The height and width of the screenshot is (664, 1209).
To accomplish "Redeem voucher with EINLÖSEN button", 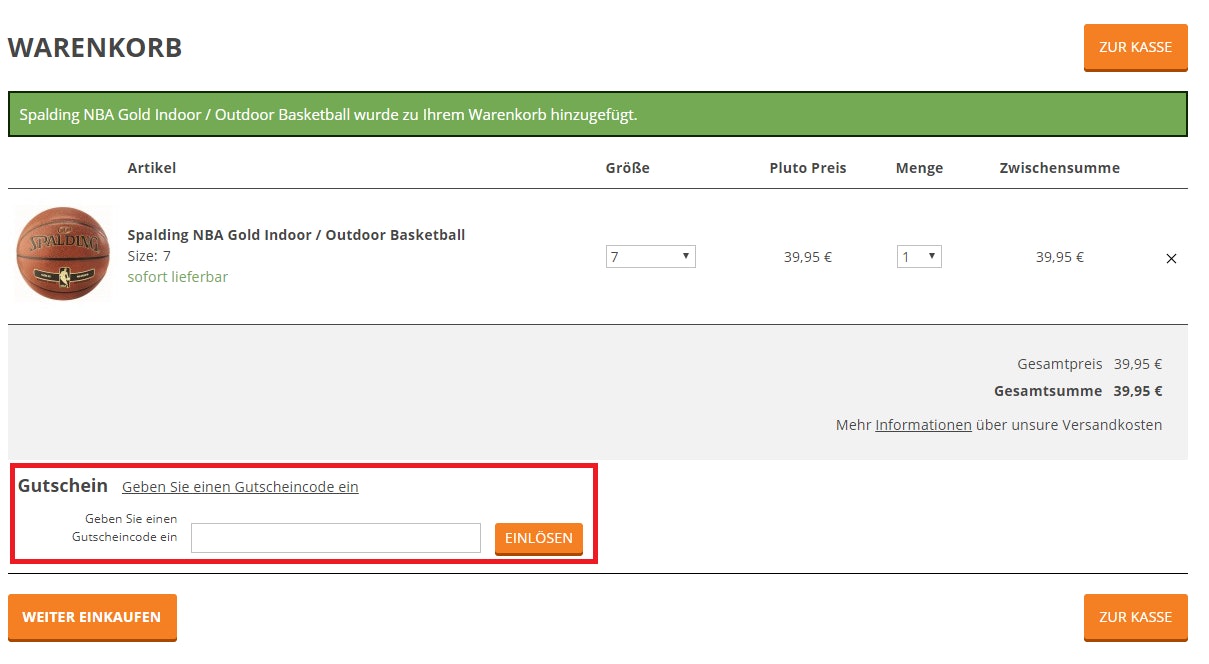I will coord(539,538).
